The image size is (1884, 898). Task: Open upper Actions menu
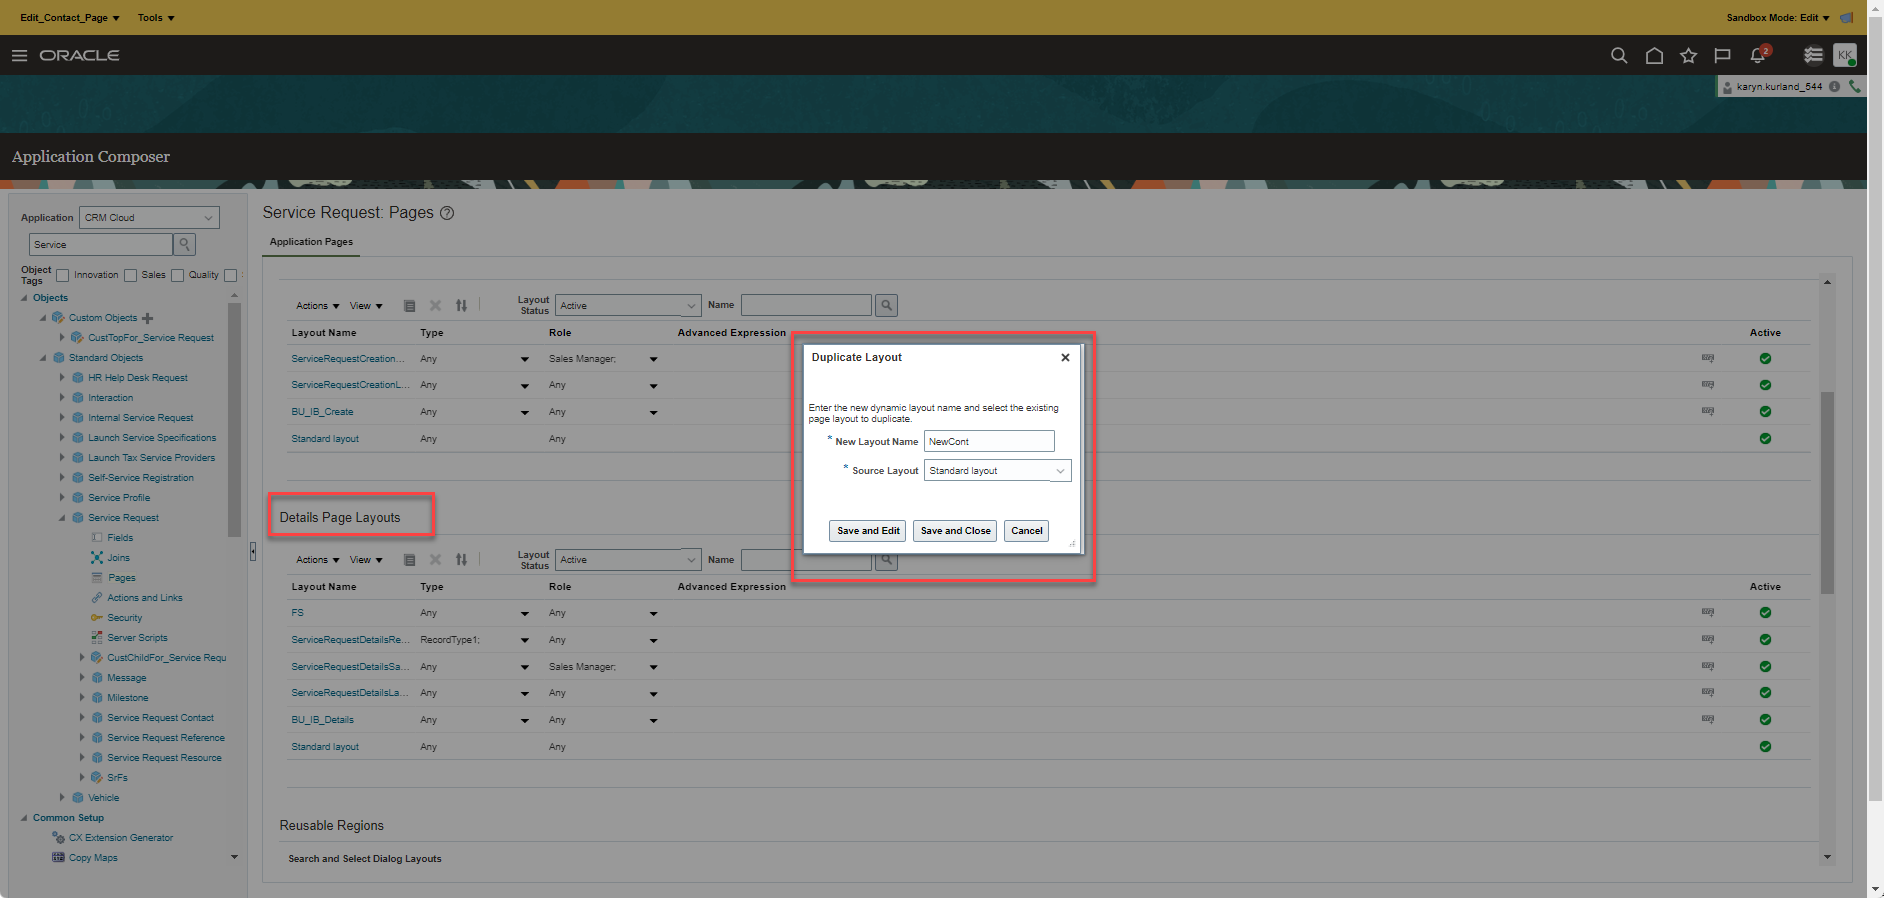point(317,306)
